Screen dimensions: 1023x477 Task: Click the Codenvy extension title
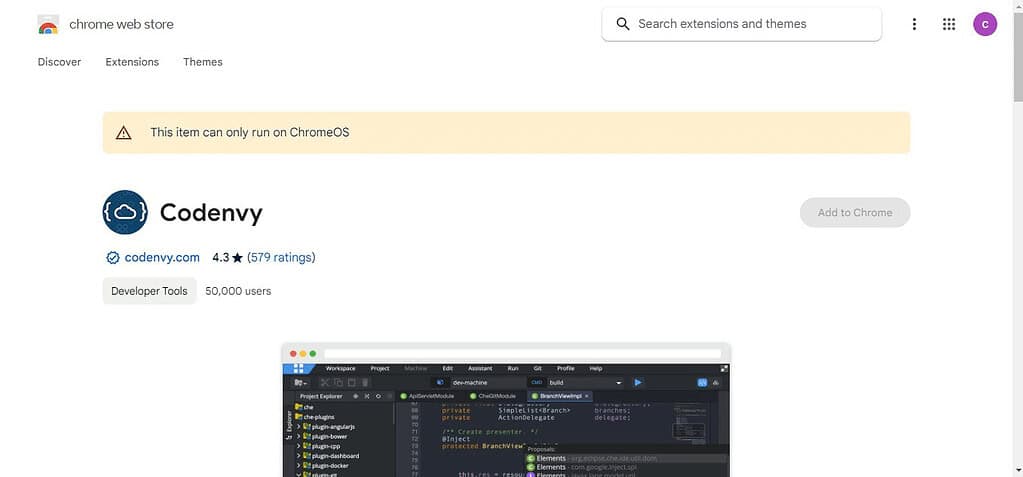tap(211, 213)
